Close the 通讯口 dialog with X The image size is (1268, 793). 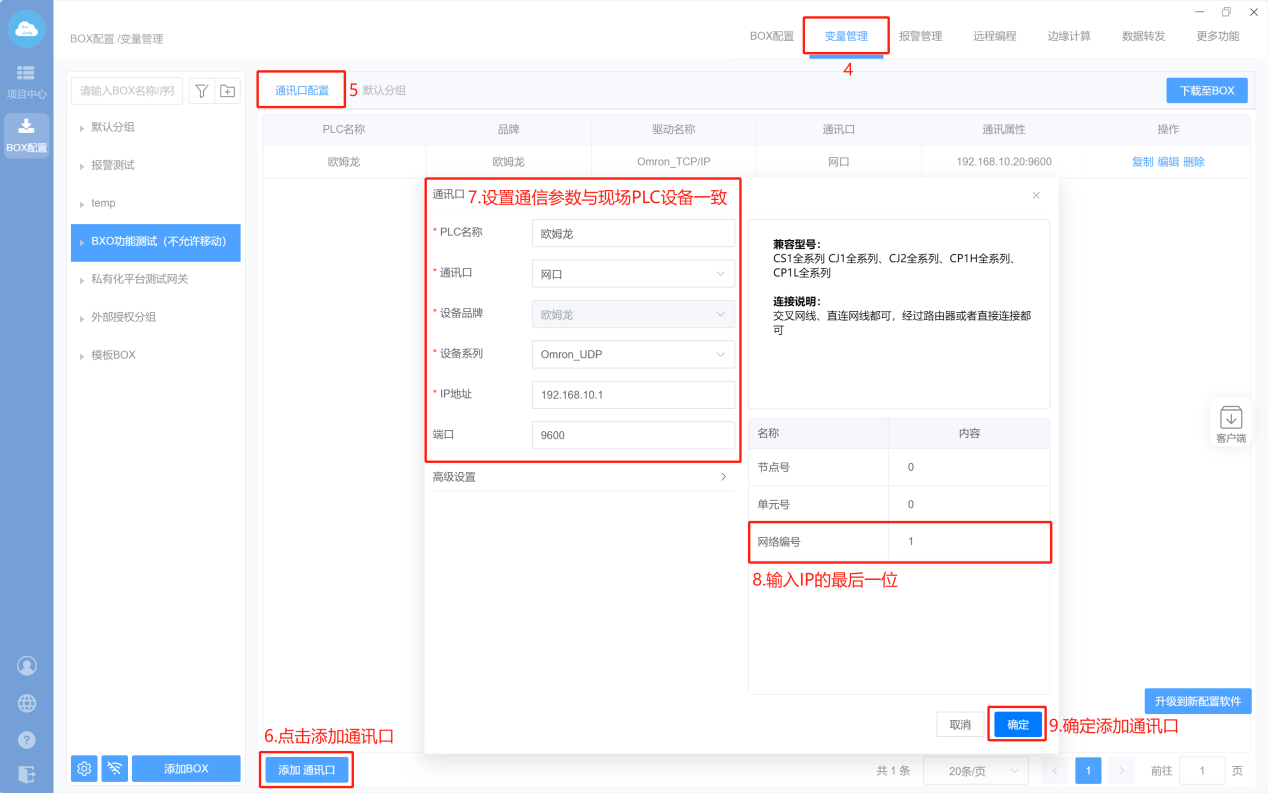pos(1036,195)
